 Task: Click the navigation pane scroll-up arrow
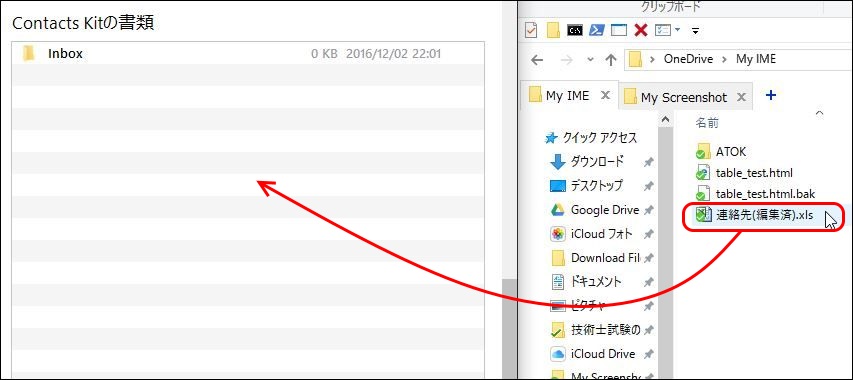[665, 119]
